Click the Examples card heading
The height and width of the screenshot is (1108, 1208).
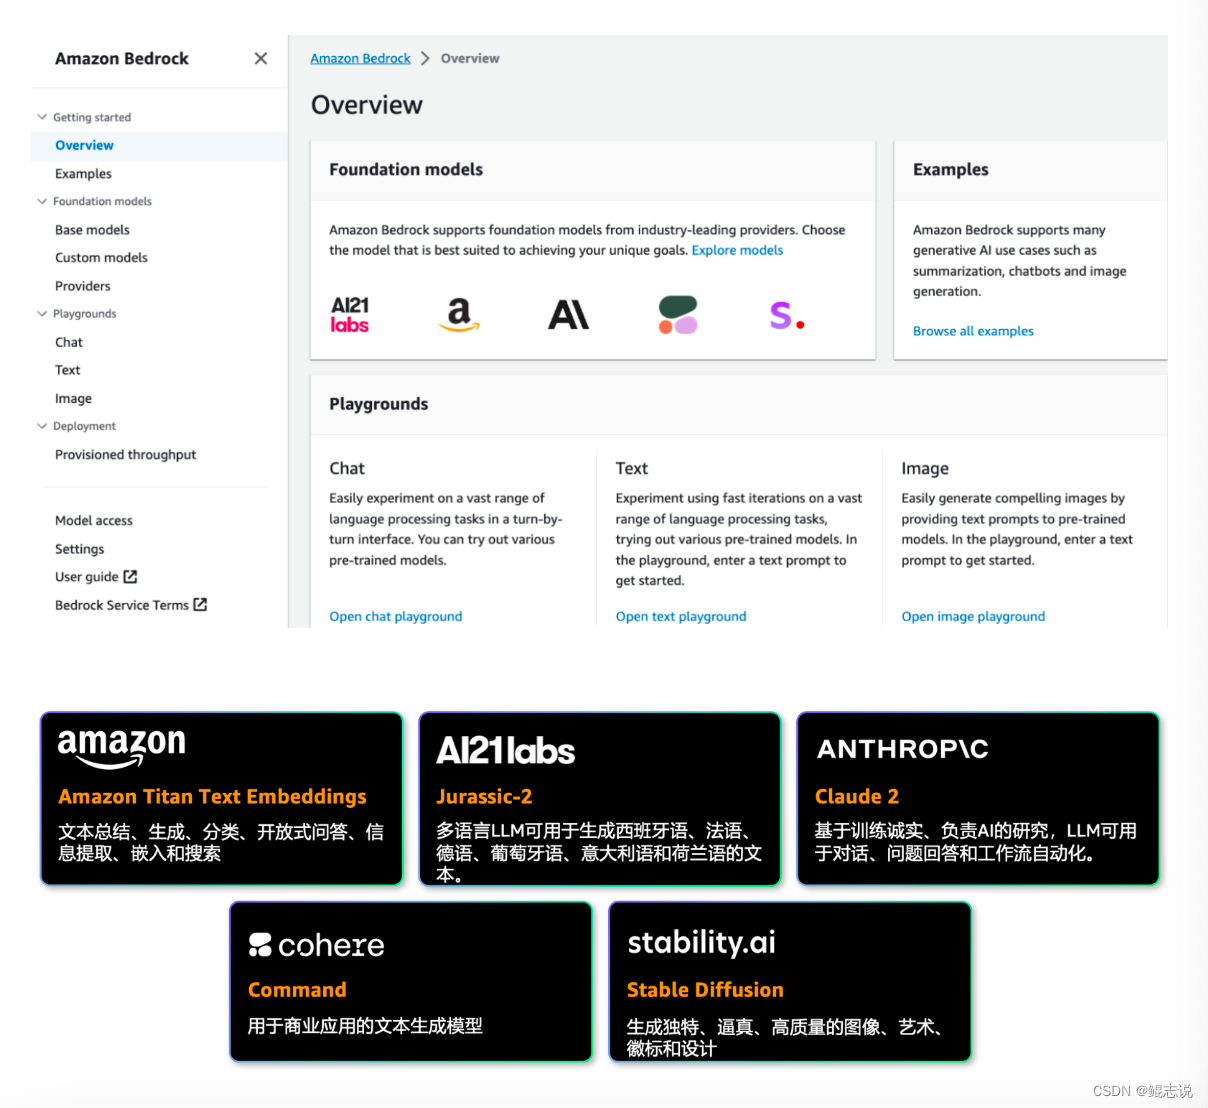[x=950, y=170]
